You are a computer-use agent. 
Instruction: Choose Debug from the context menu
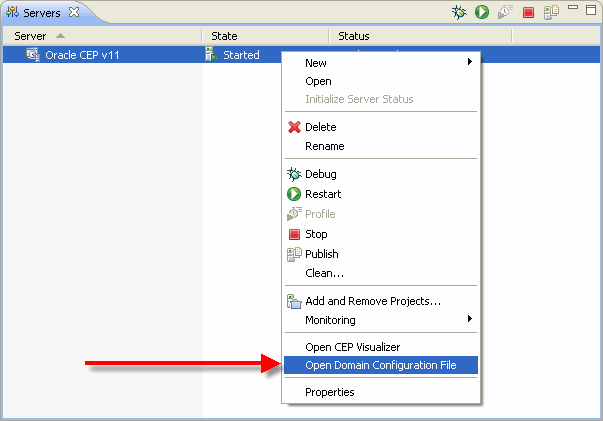click(x=381, y=174)
